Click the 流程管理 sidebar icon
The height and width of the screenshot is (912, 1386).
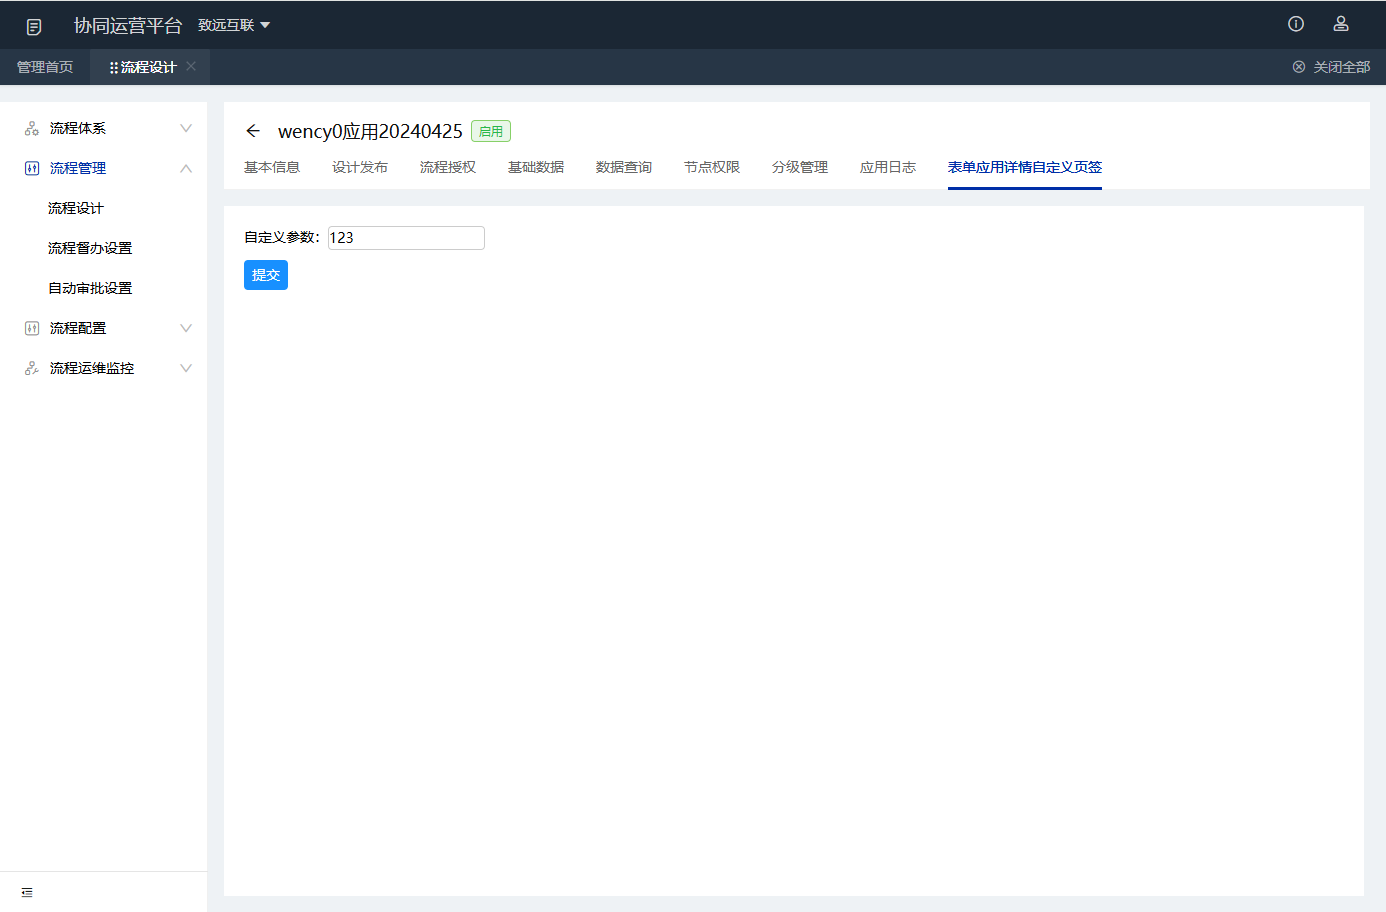click(31, 168)
